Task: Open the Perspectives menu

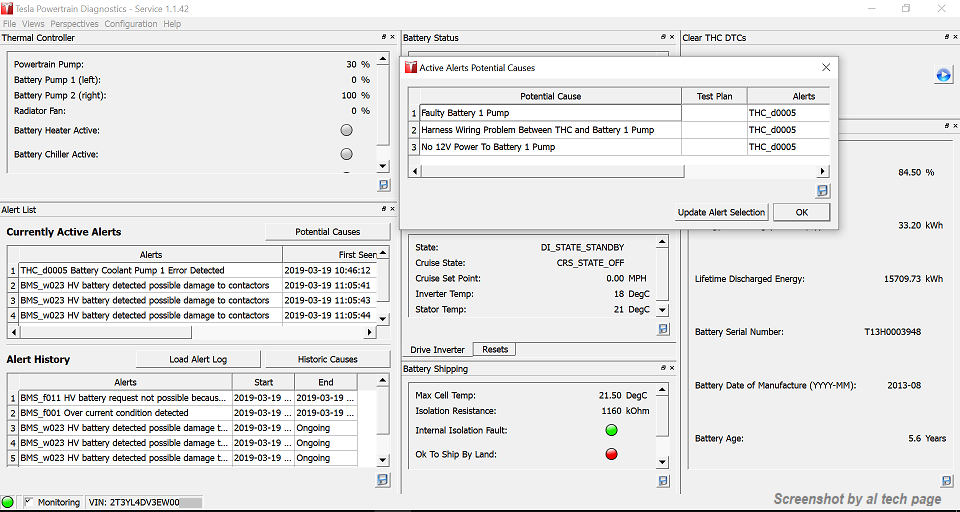Action: pyautogui.click(x=74, y=23)
